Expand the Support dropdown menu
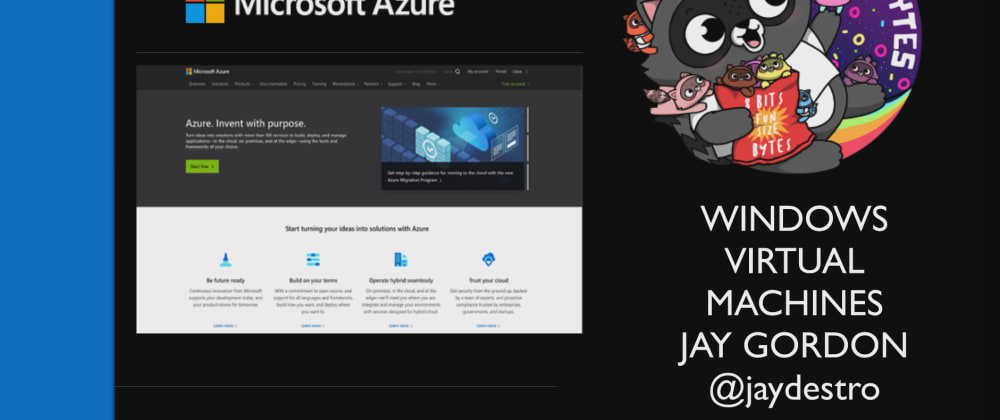This screenshot has width=1000, height=420. 397,84
